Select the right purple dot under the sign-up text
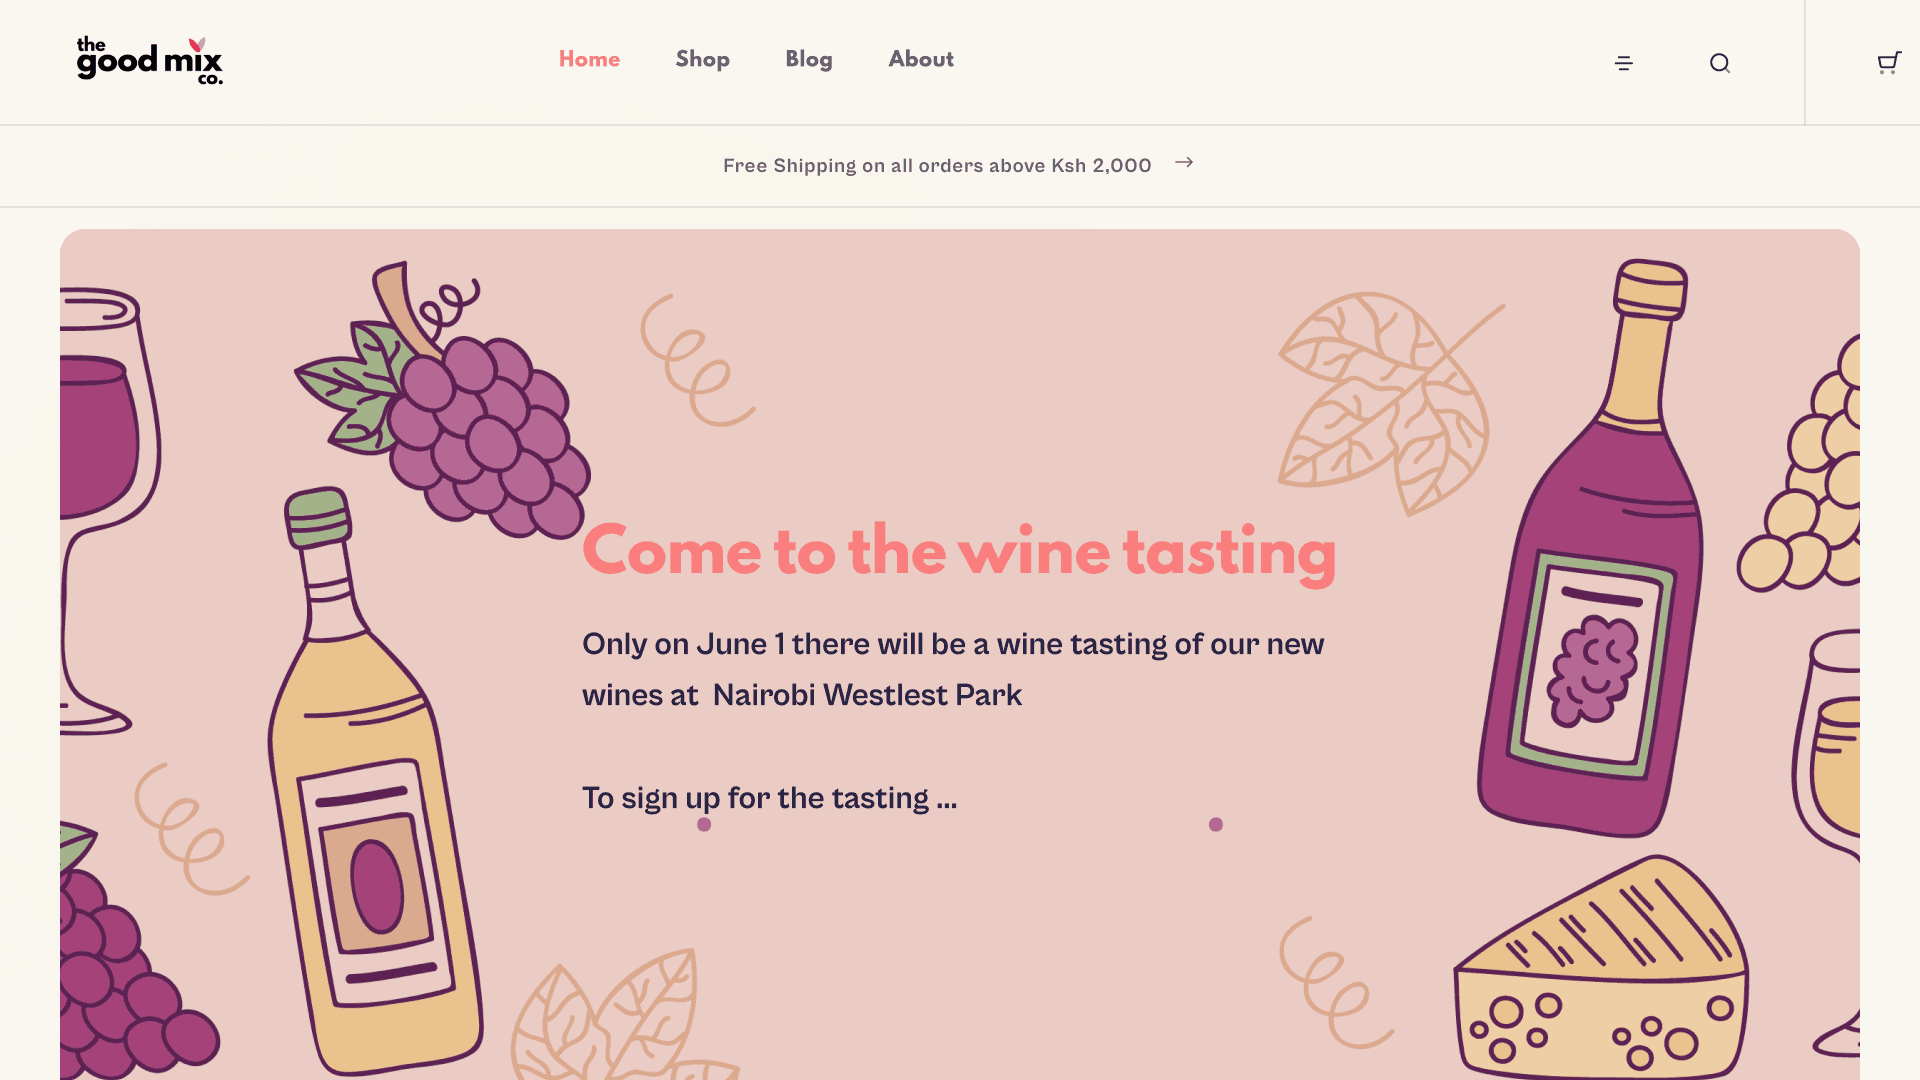1920x1080 pixels. [1216, 825]
